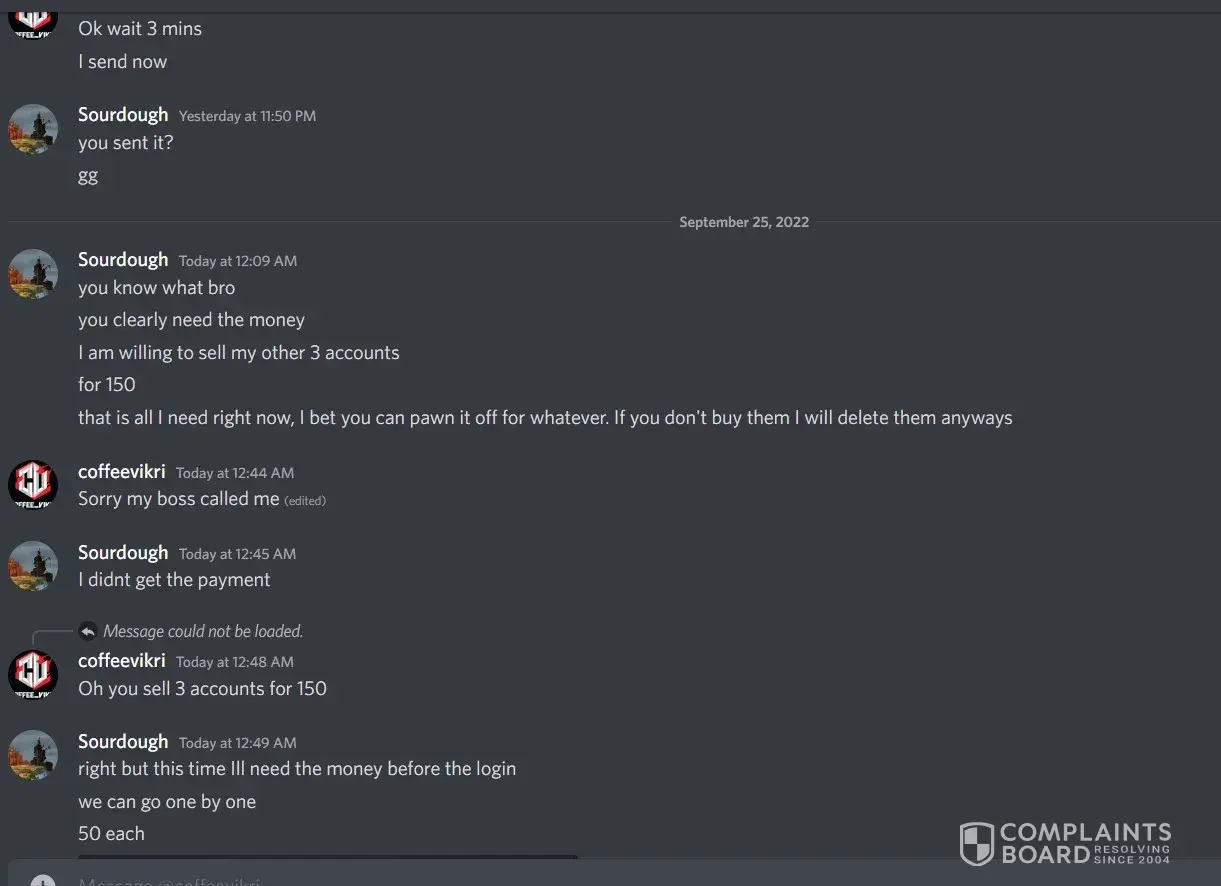Click the 'Today at 12:45 AM' timestamp
Image resolution: width=1221 pixels, height=886 pixels.
click(x=237, y=554)
